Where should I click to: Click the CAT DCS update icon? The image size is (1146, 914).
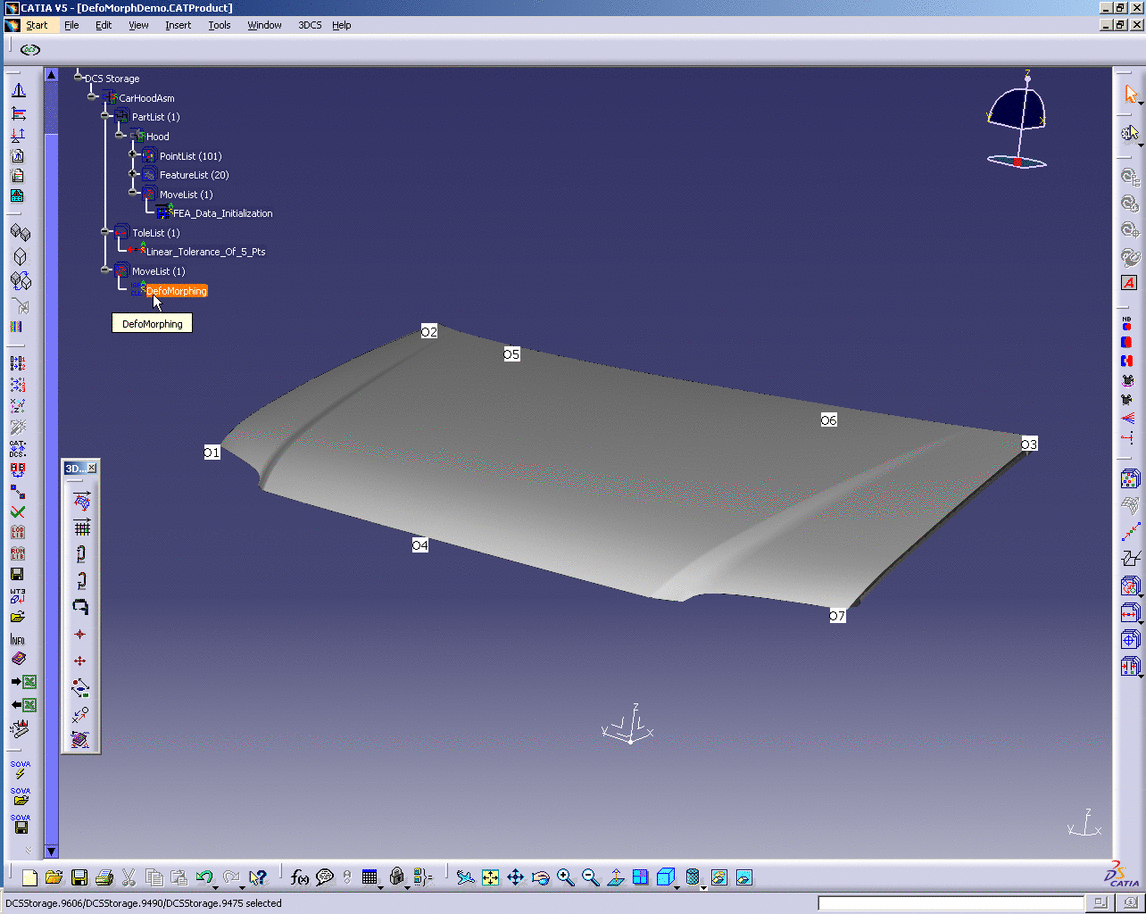pyautogui.click(x=18, y=449)
